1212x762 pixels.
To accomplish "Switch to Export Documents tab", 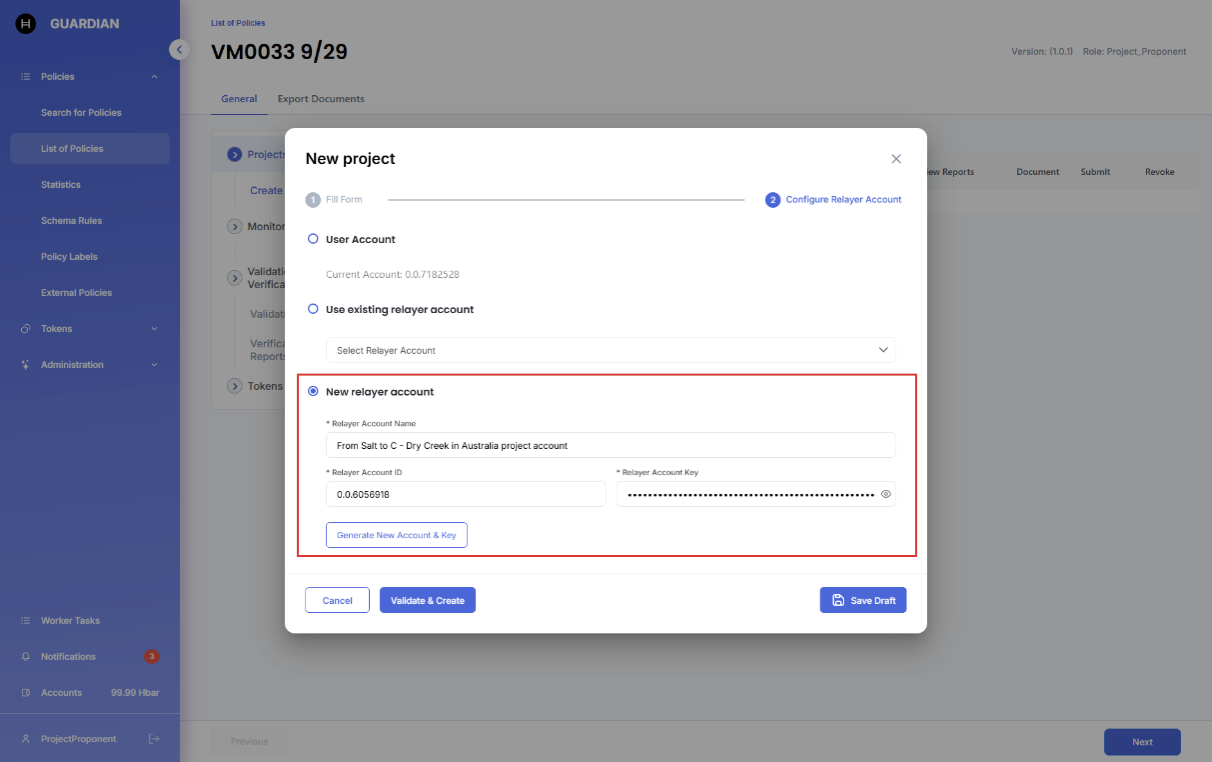I will 321,99.
